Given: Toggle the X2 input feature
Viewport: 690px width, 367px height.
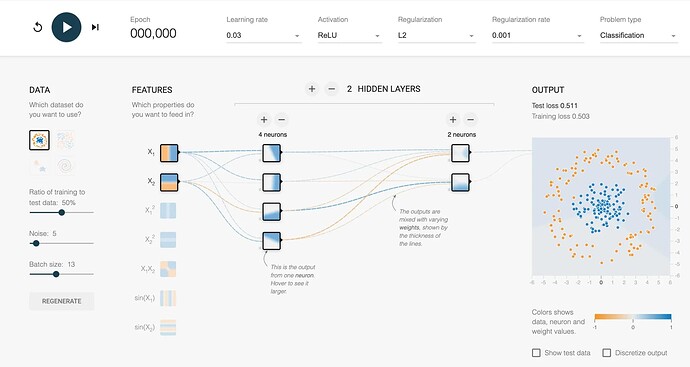Looking at the screenshot, I should click(169, 182).
